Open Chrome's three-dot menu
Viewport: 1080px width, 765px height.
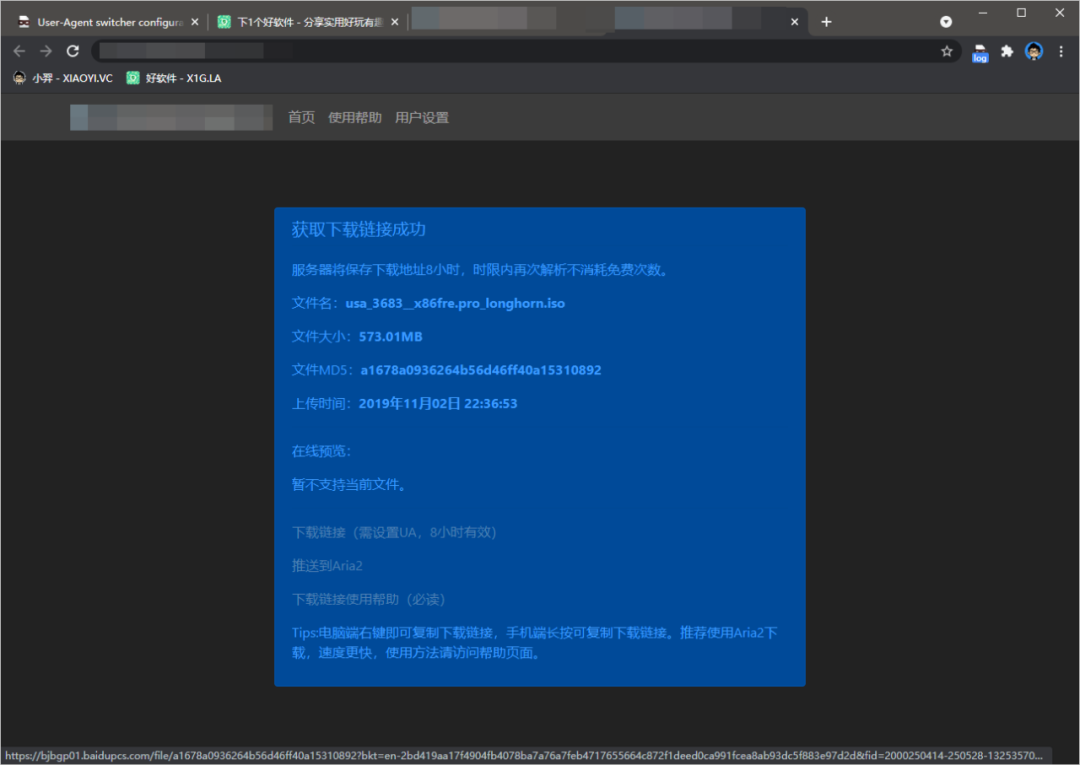click(1061, 51)
